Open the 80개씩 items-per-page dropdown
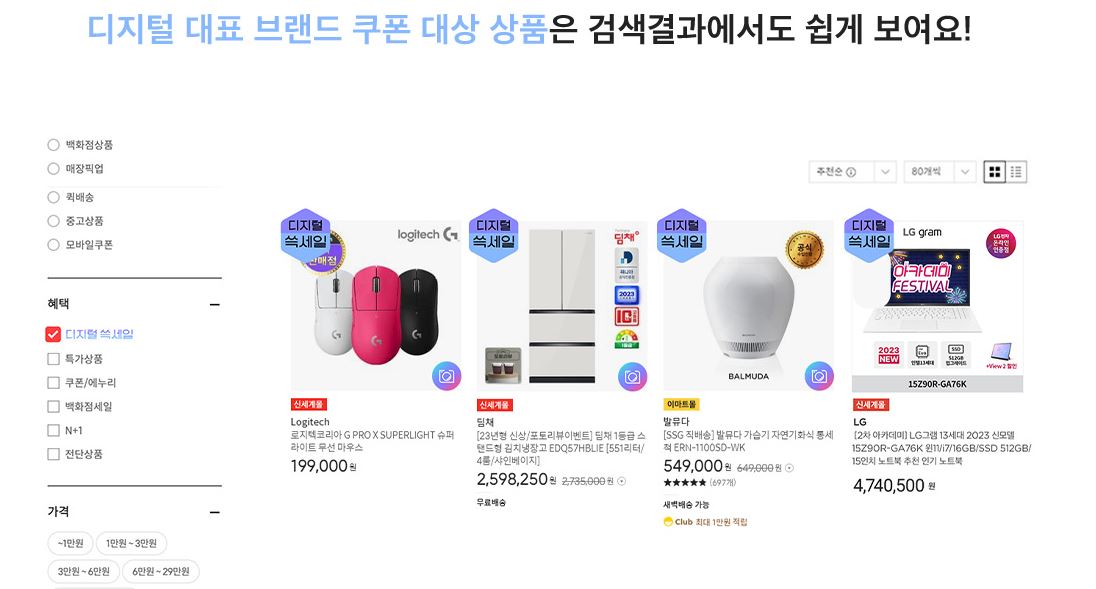The height and width of the screenshot is (589, 1096). click(x=939, y=172)
